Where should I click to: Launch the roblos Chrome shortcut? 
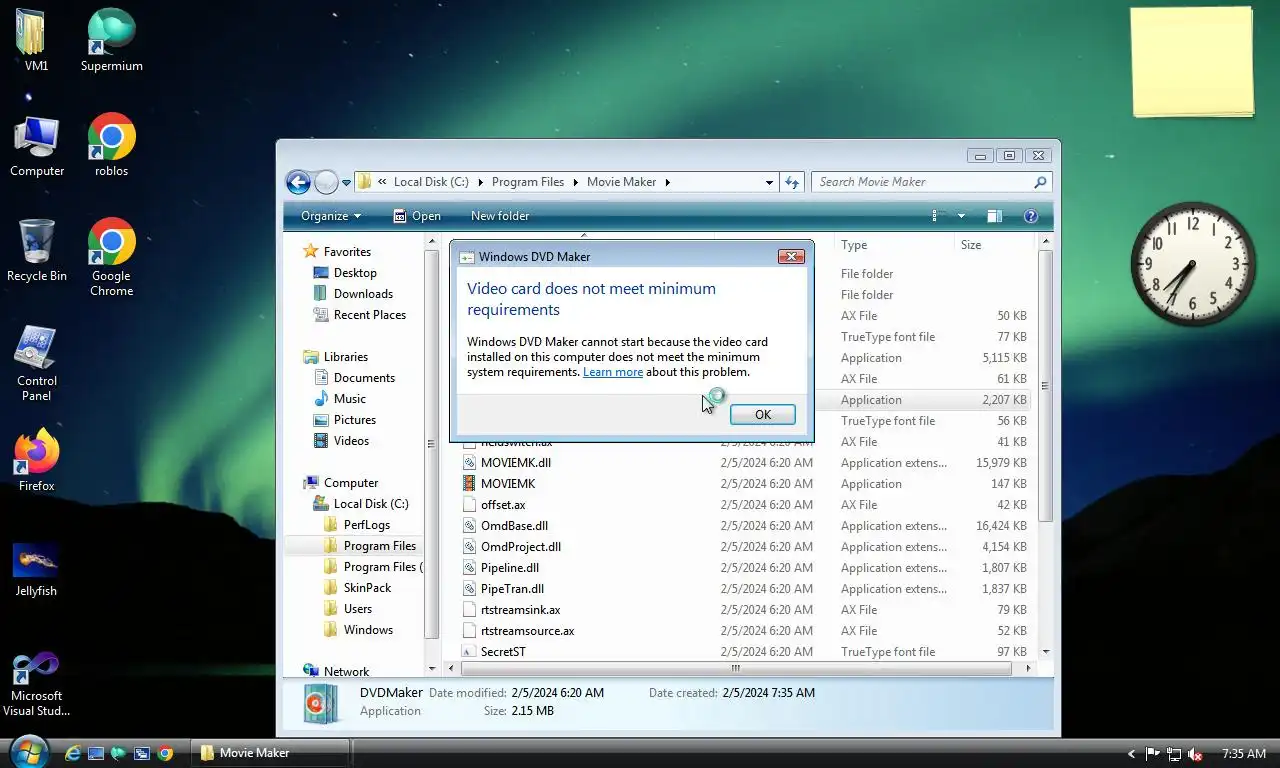111,146
